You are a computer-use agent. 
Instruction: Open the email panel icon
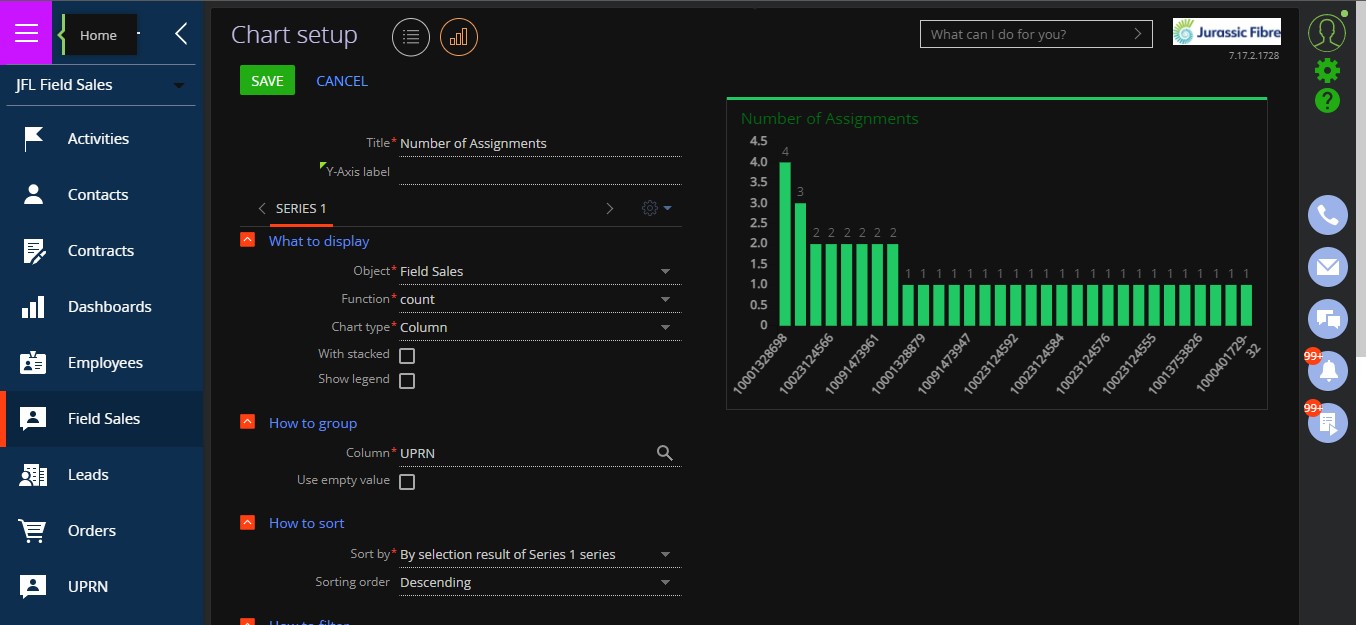coord(1328,267)
